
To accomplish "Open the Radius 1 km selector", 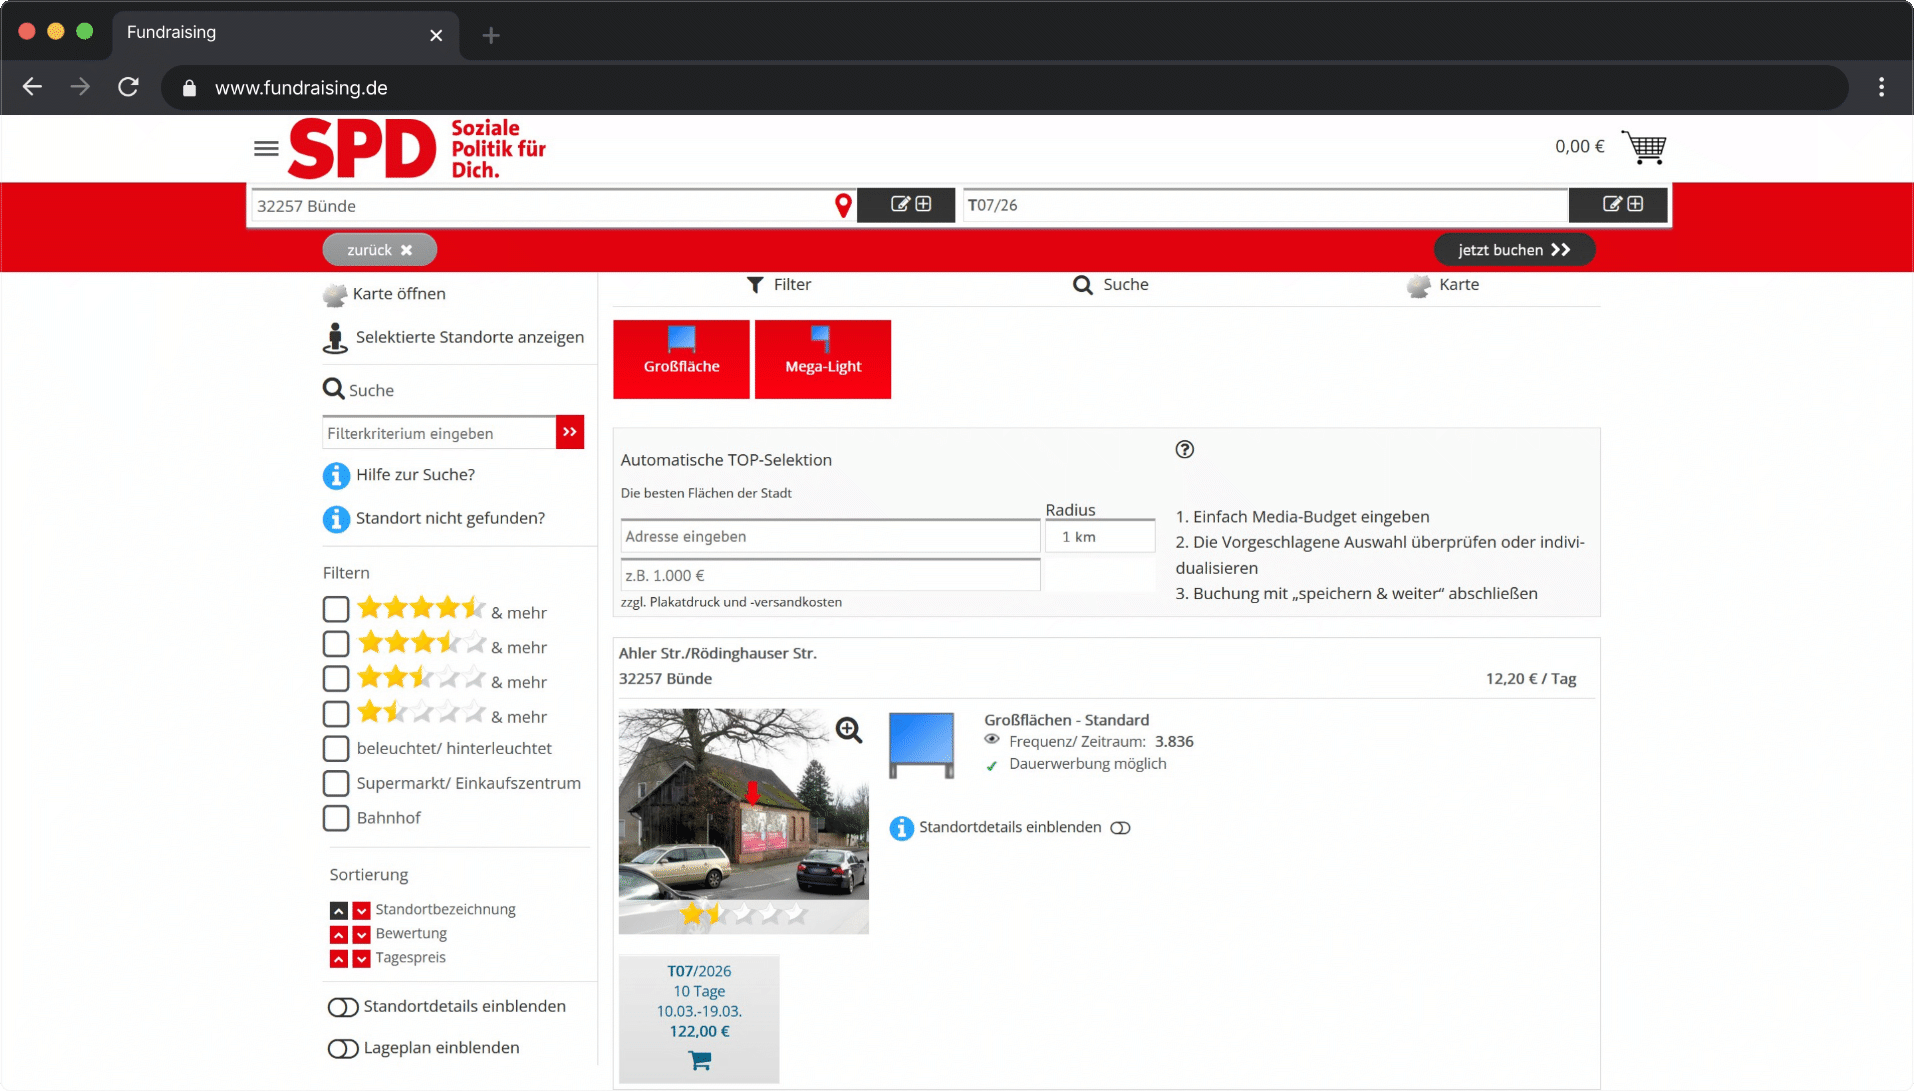I will (1099, 537).
